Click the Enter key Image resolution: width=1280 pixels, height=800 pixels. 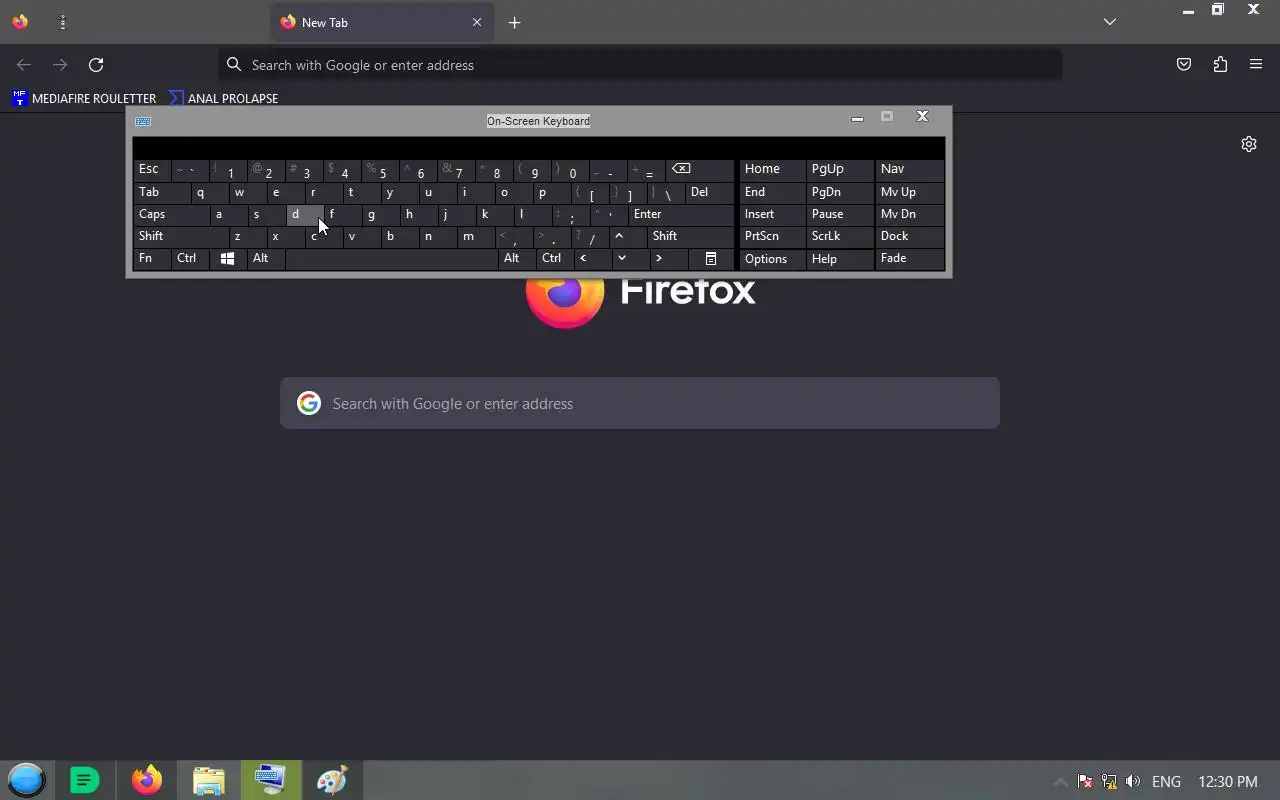click(x=681, y=214)
